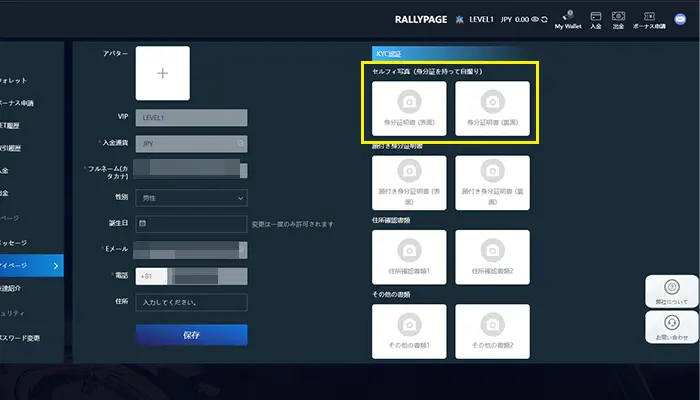Upload selfie photo 身分証明書 (裏面)

pos(492,110)
